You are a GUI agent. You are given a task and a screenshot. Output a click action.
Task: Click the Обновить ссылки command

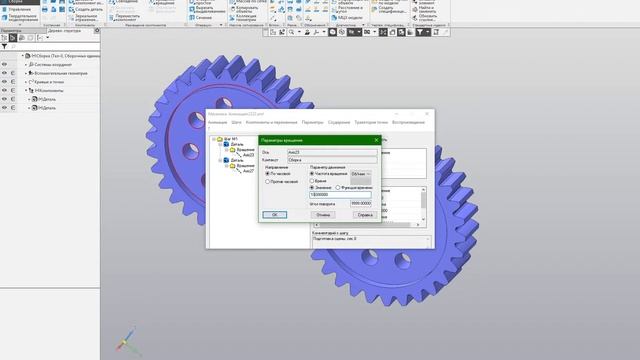[x=424, y=18]
